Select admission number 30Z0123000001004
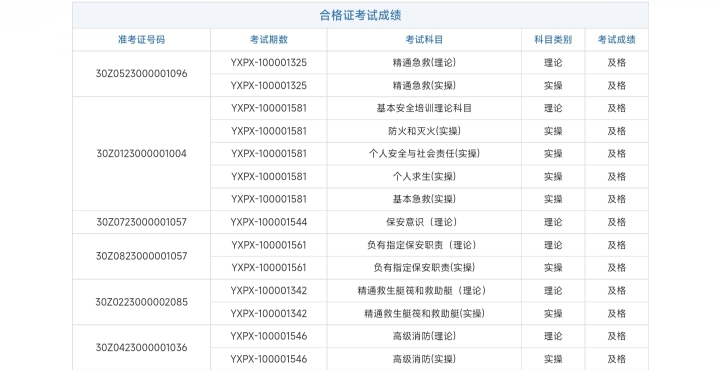720x370 pixels. (x=141, y=154)
